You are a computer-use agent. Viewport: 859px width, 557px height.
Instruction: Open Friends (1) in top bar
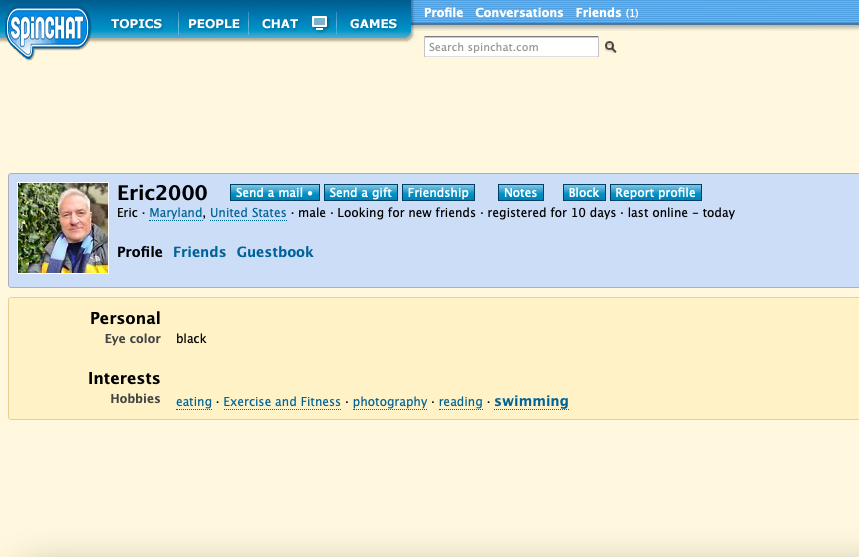click(x=606, y=13)
